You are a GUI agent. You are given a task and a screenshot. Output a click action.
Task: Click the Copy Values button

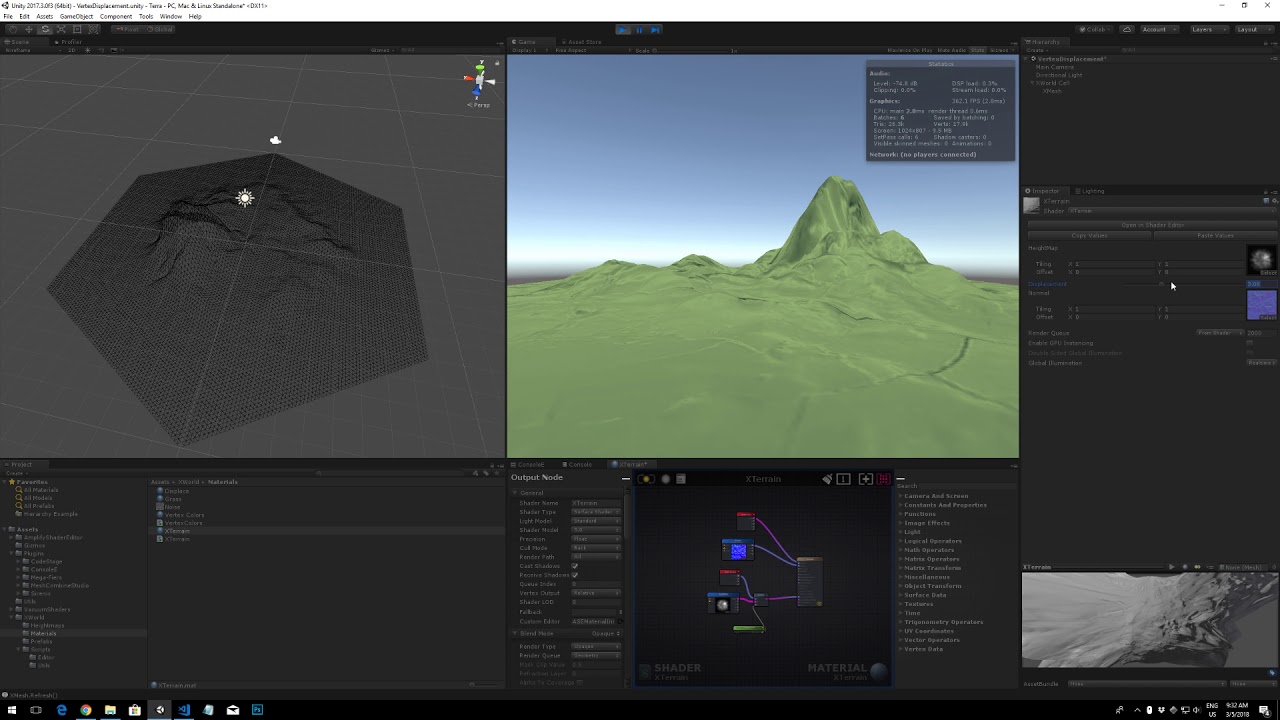click(x=1089, y=236)
